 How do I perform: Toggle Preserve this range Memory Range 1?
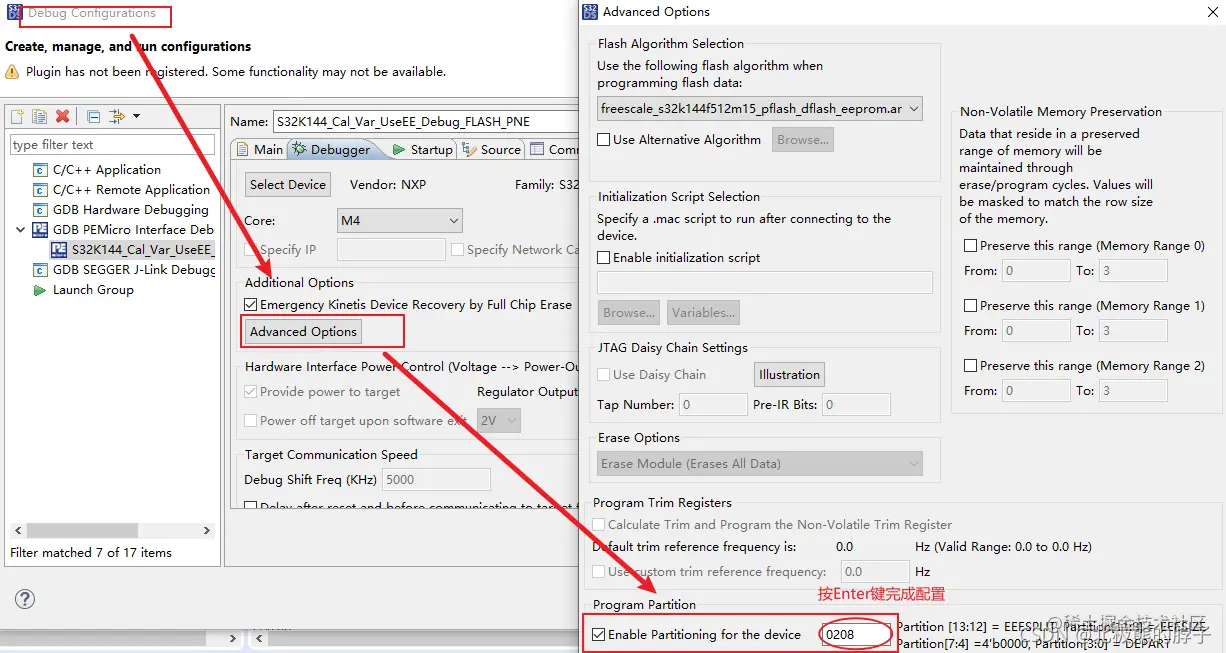pos(970,306)
